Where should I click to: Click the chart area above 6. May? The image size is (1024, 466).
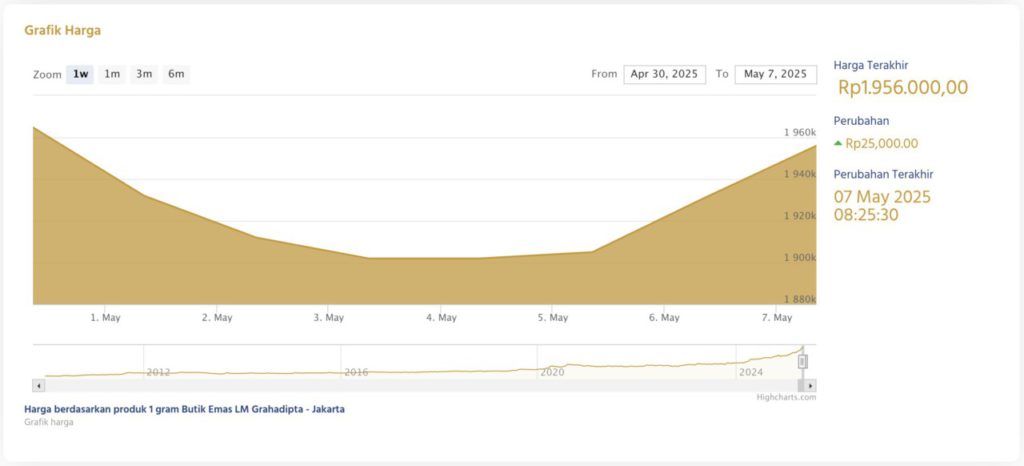(664, 260)
